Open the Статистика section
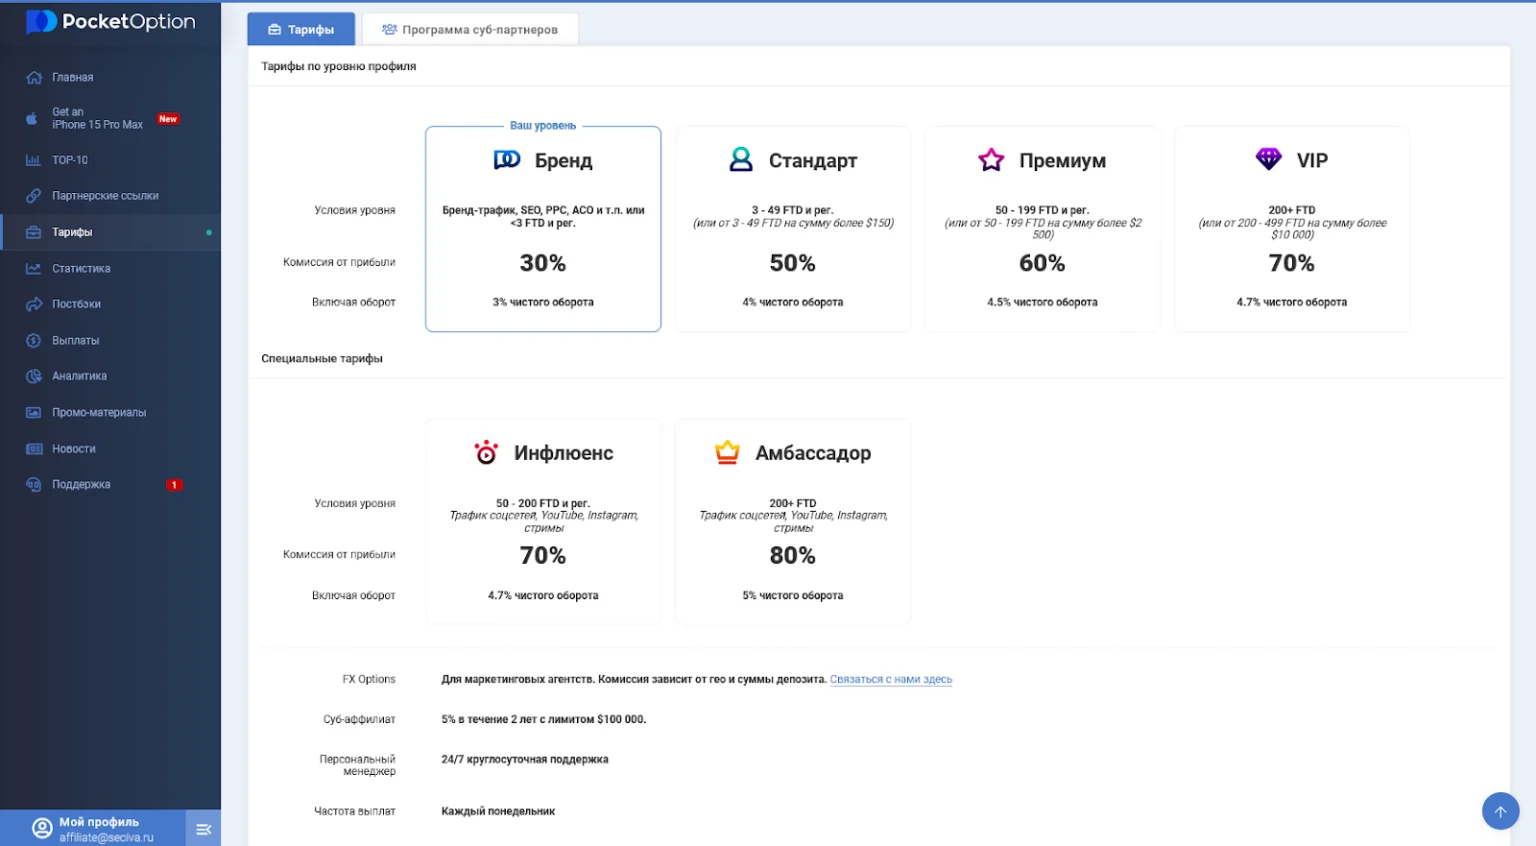The width and height of the screenshot is (1536, 846). point(81,269)
